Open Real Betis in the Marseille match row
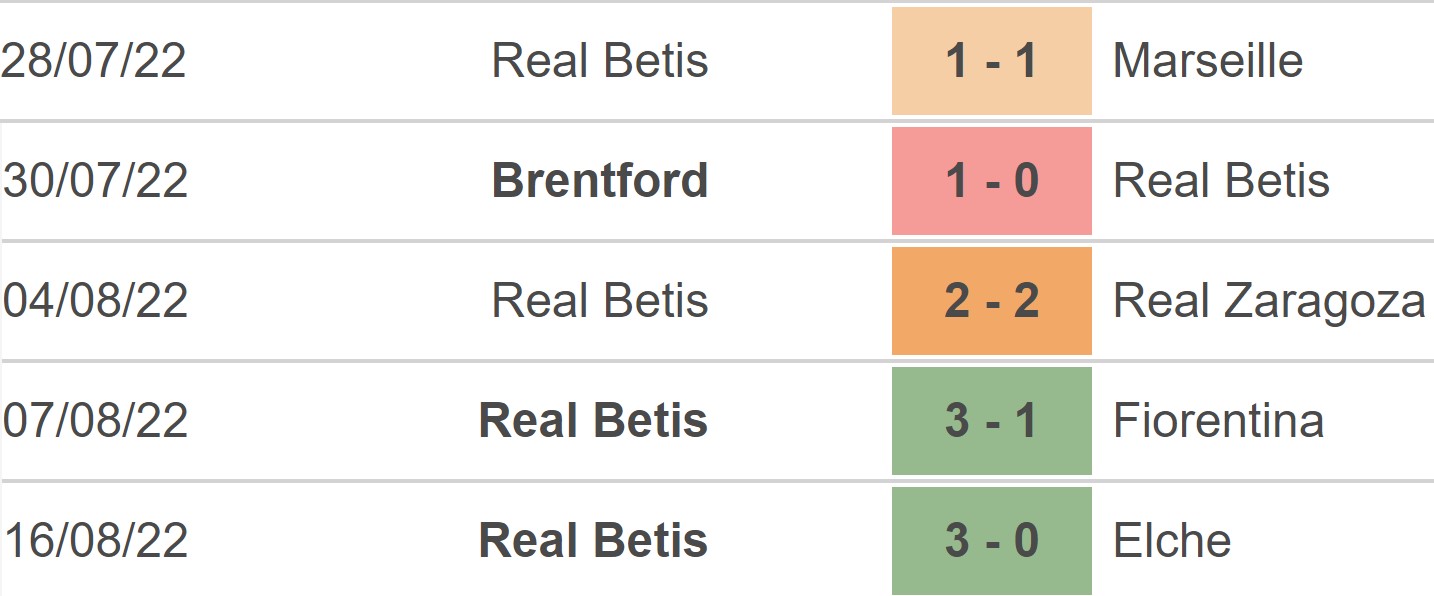Screen dimensions: 1434x596 click(x=600, y=61)
